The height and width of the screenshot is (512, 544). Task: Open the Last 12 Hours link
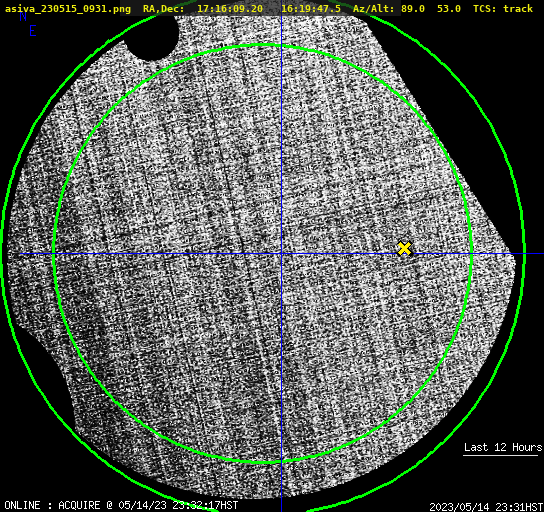[x=503, y=447]
